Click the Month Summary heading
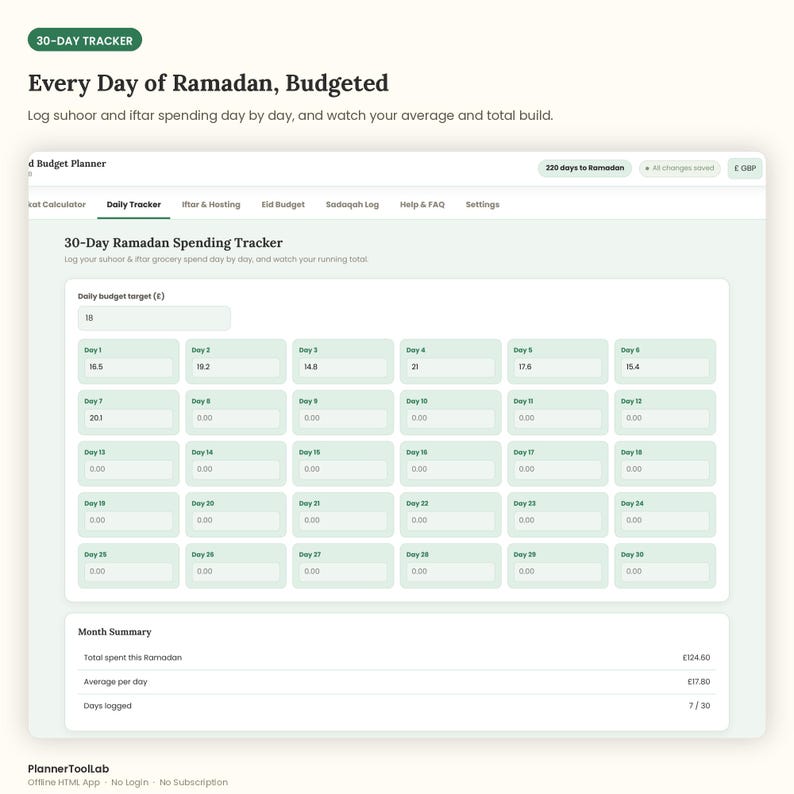The width and height of the screenshot is (794, 794). (115, 632)
